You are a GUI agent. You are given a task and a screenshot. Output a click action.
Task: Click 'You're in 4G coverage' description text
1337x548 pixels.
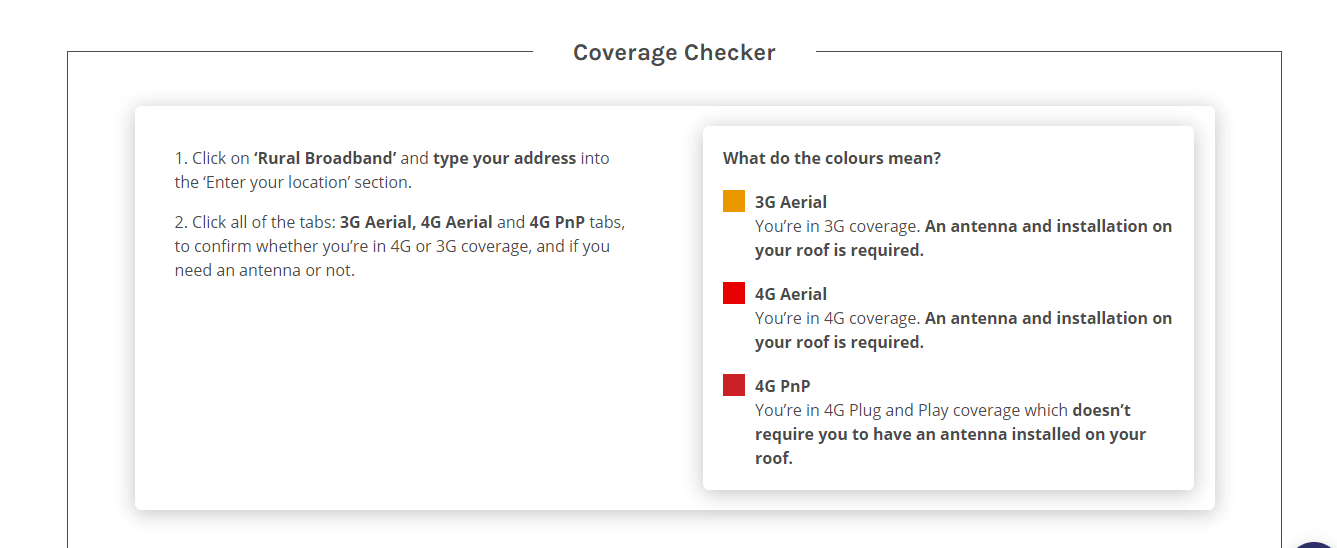coord(837,318)
